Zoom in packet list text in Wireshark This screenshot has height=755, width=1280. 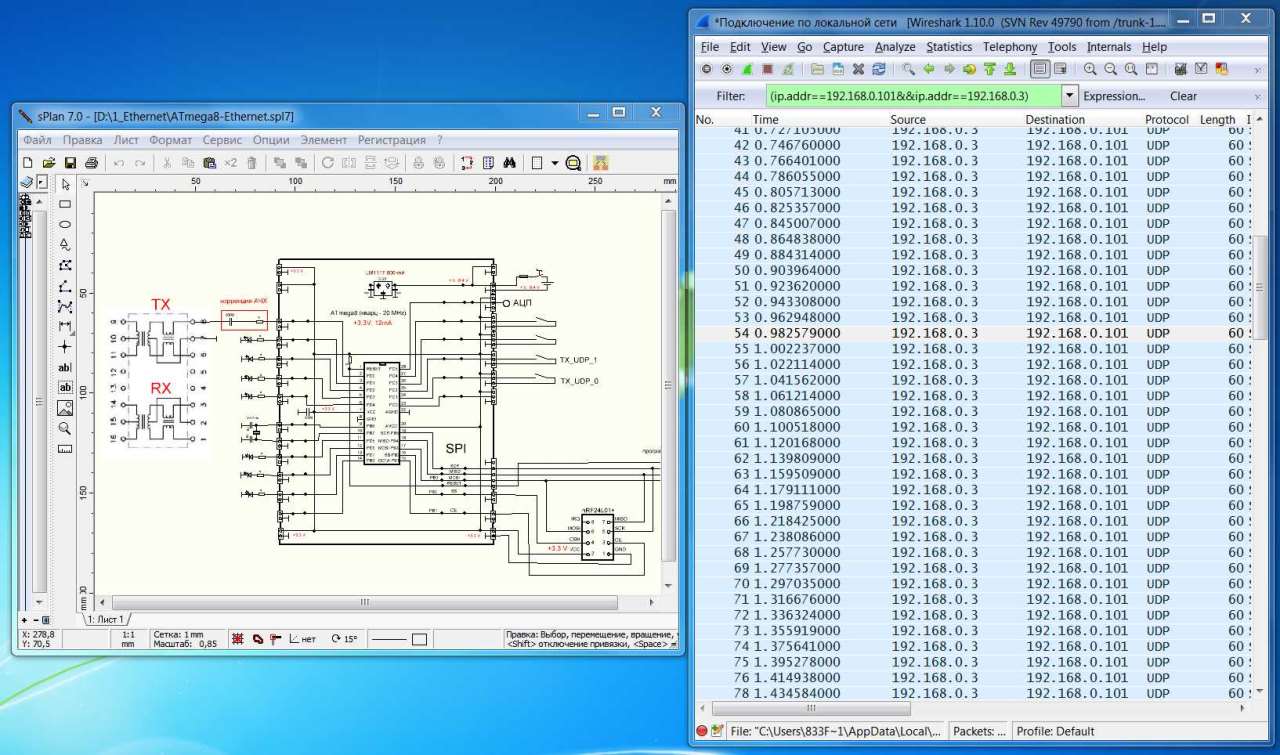(1090, 69)
